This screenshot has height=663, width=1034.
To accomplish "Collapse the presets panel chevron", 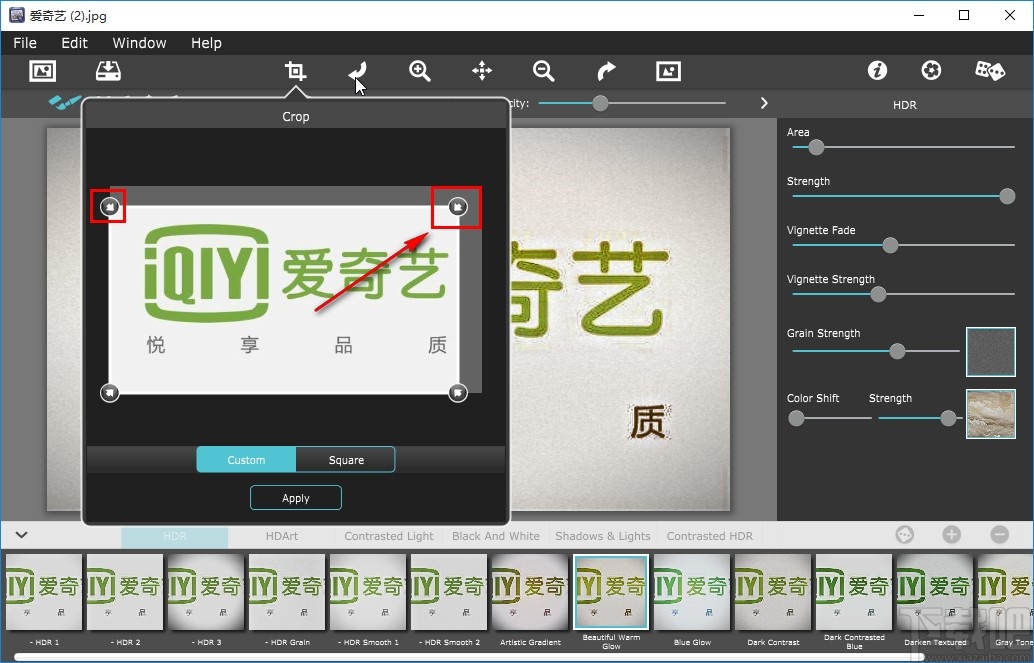I will point(22,535).
